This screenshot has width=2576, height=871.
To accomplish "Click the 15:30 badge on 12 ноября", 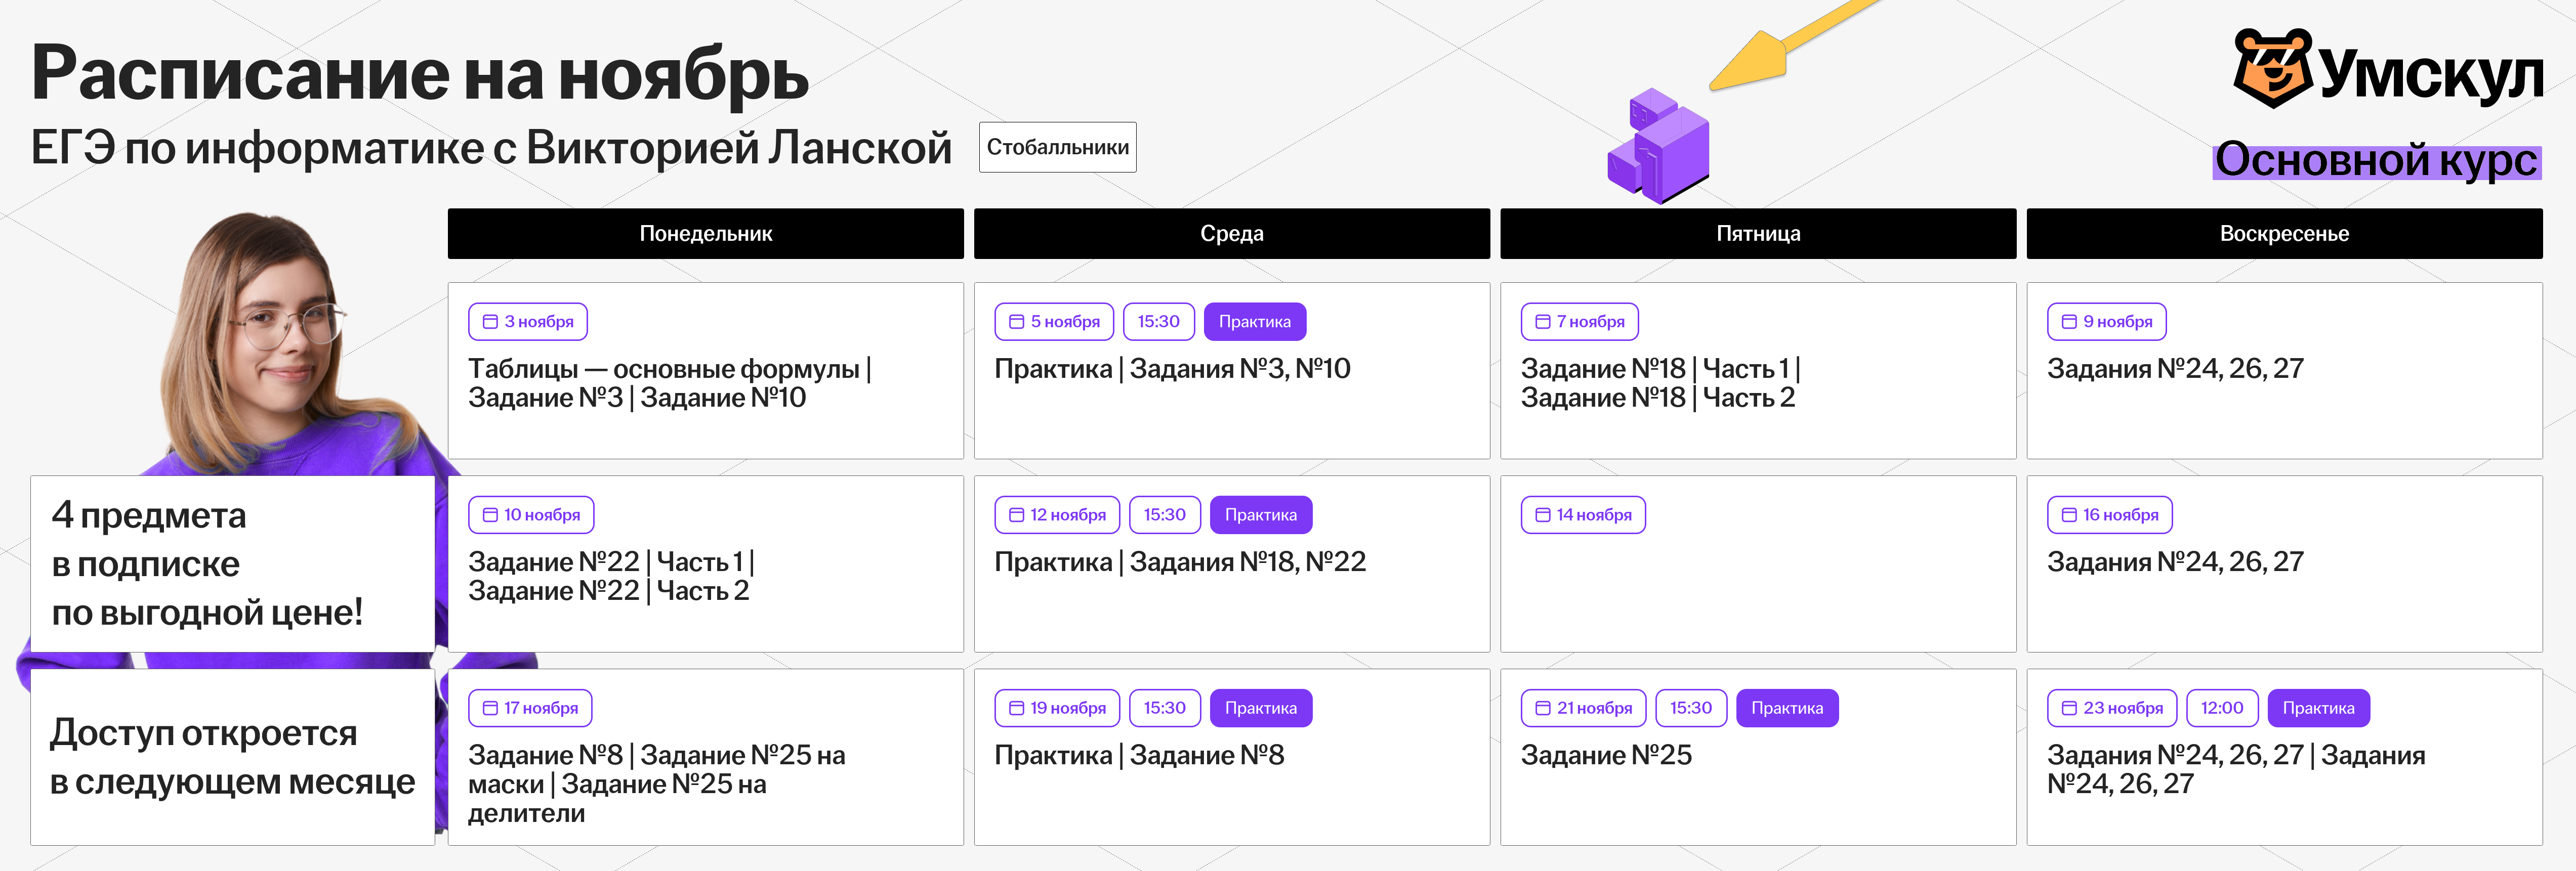I will click(1164, 515).
